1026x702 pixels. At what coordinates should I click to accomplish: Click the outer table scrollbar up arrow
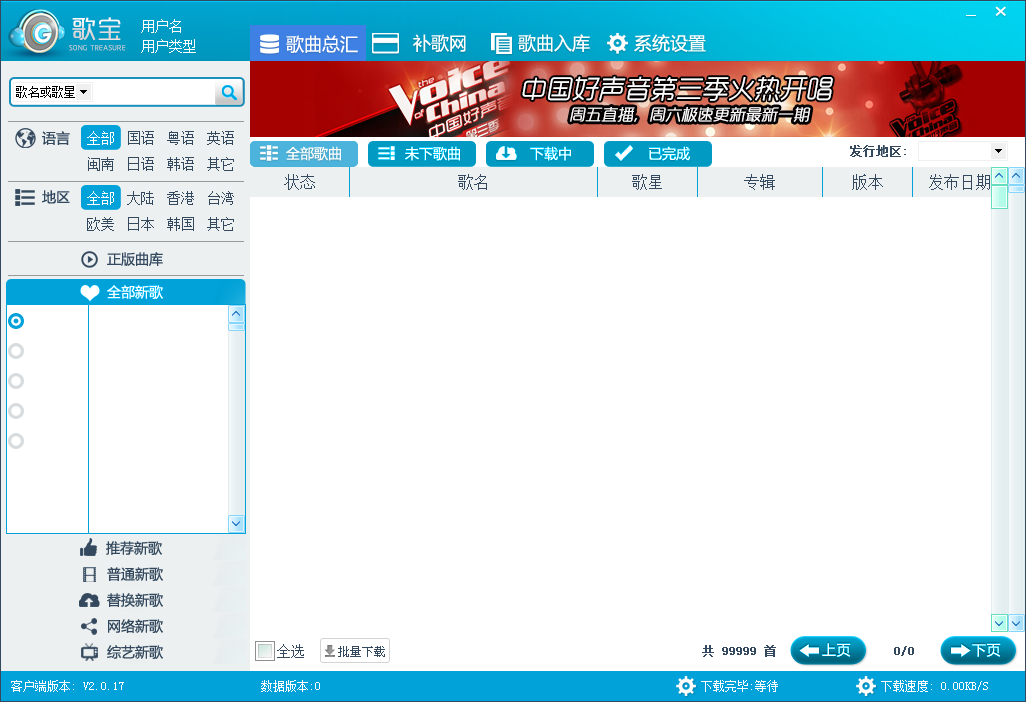point(1016,176)
